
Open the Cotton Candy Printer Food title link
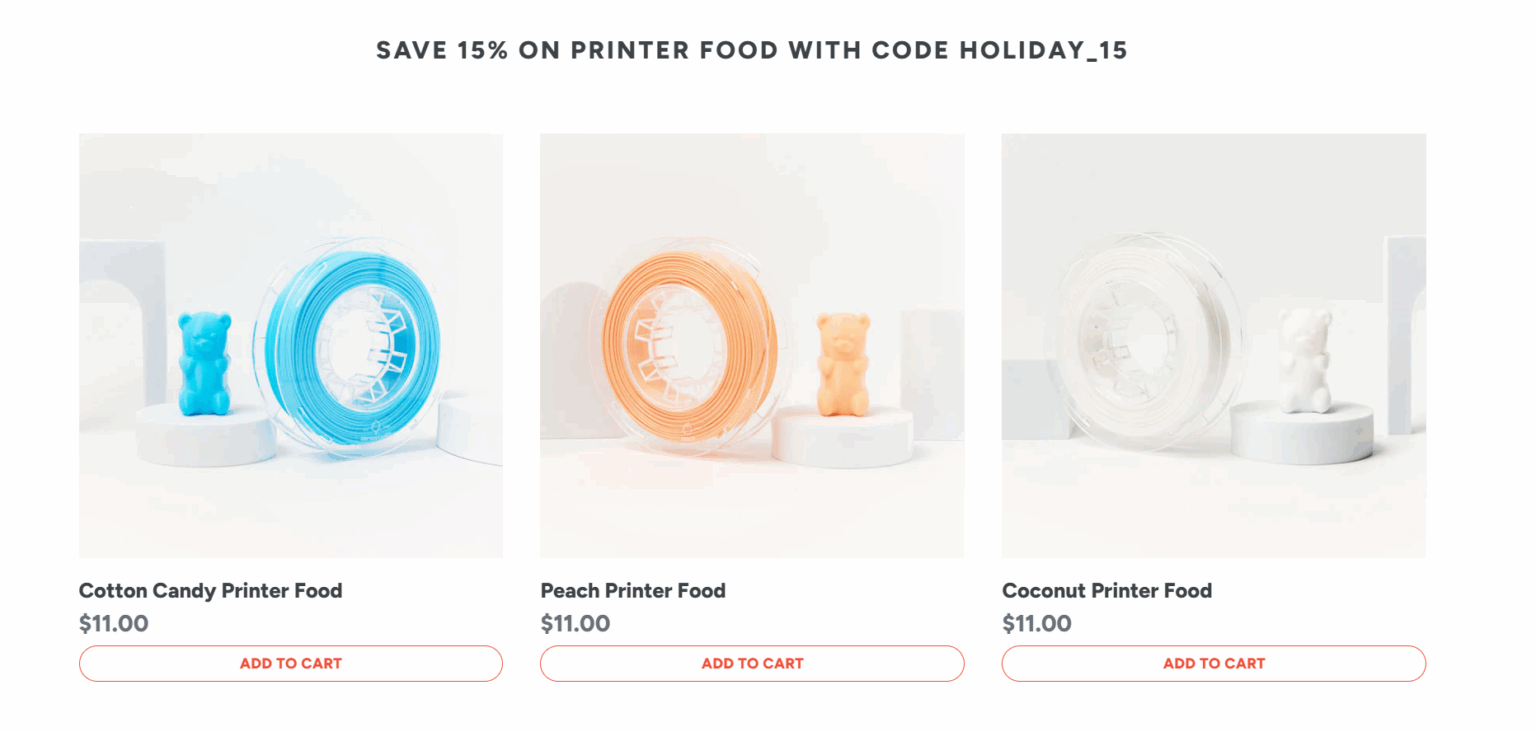click(210, 591)
